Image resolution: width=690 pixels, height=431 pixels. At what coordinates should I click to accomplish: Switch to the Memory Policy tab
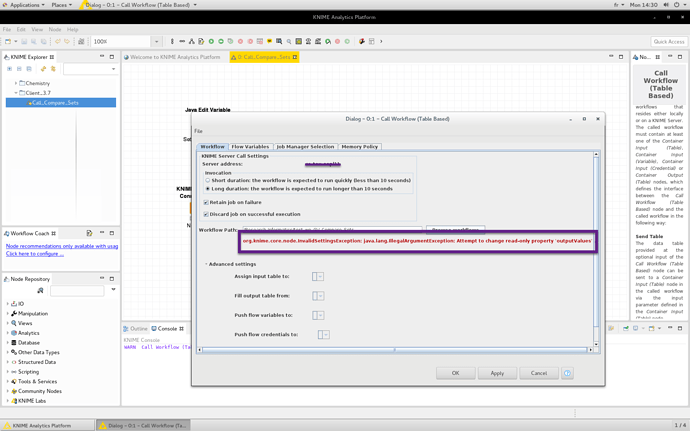click(x=360, y=147)
